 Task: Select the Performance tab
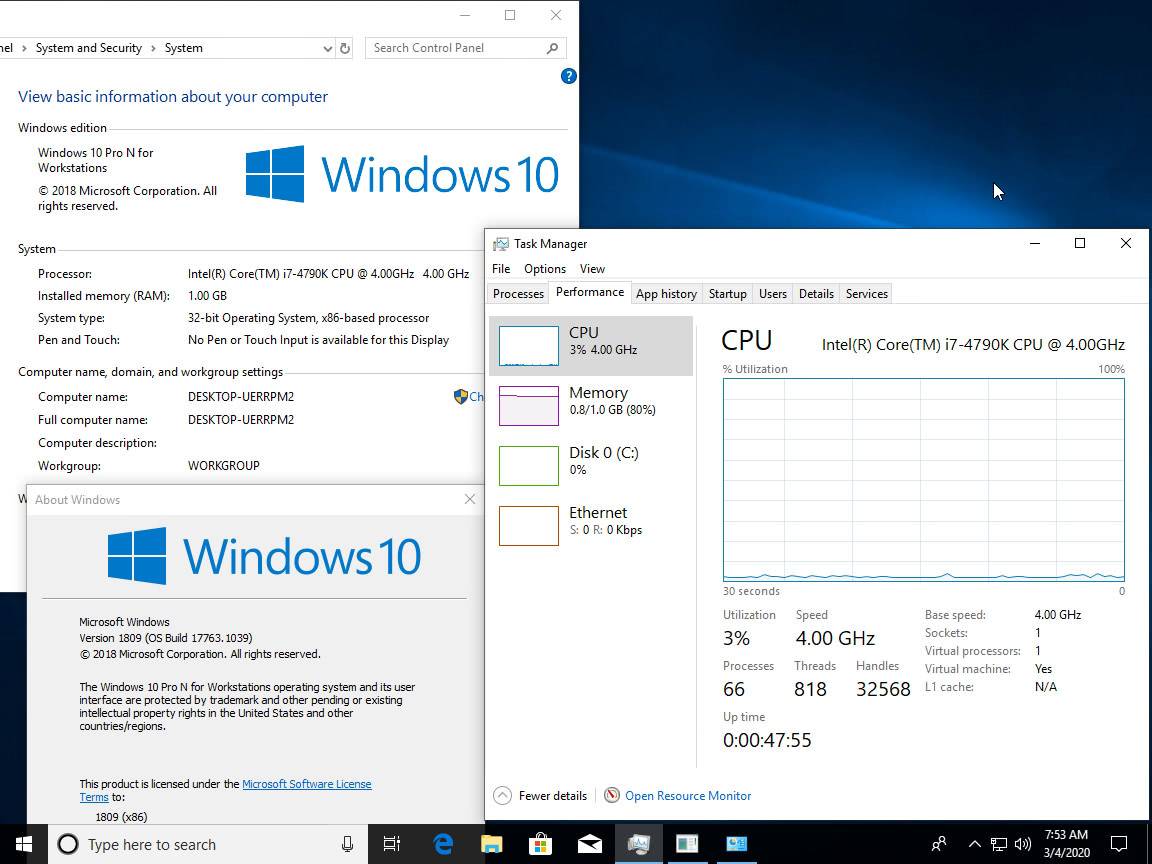590,292
